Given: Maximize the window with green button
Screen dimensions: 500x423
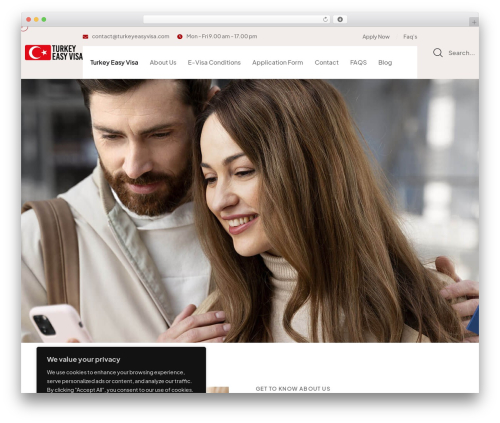Looking at the screenshot, I should (44, 19).
